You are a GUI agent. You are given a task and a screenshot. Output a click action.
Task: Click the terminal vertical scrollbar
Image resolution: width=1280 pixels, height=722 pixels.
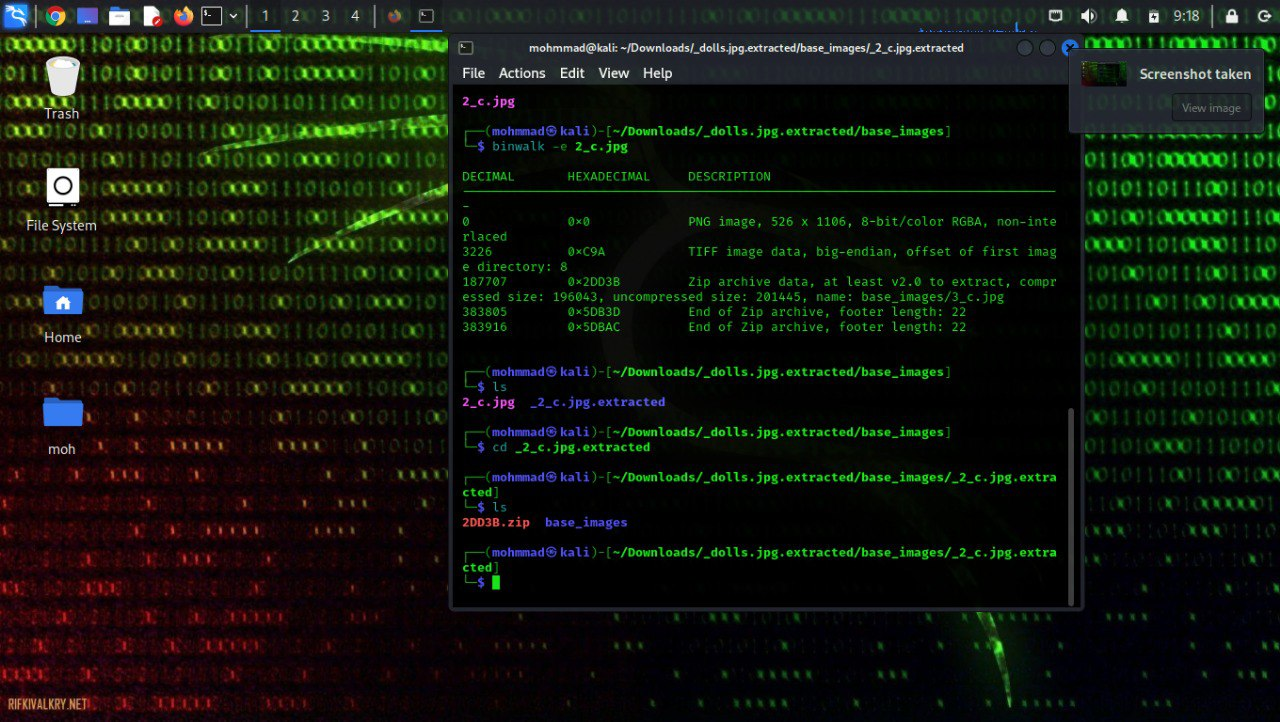(1071, 505)
